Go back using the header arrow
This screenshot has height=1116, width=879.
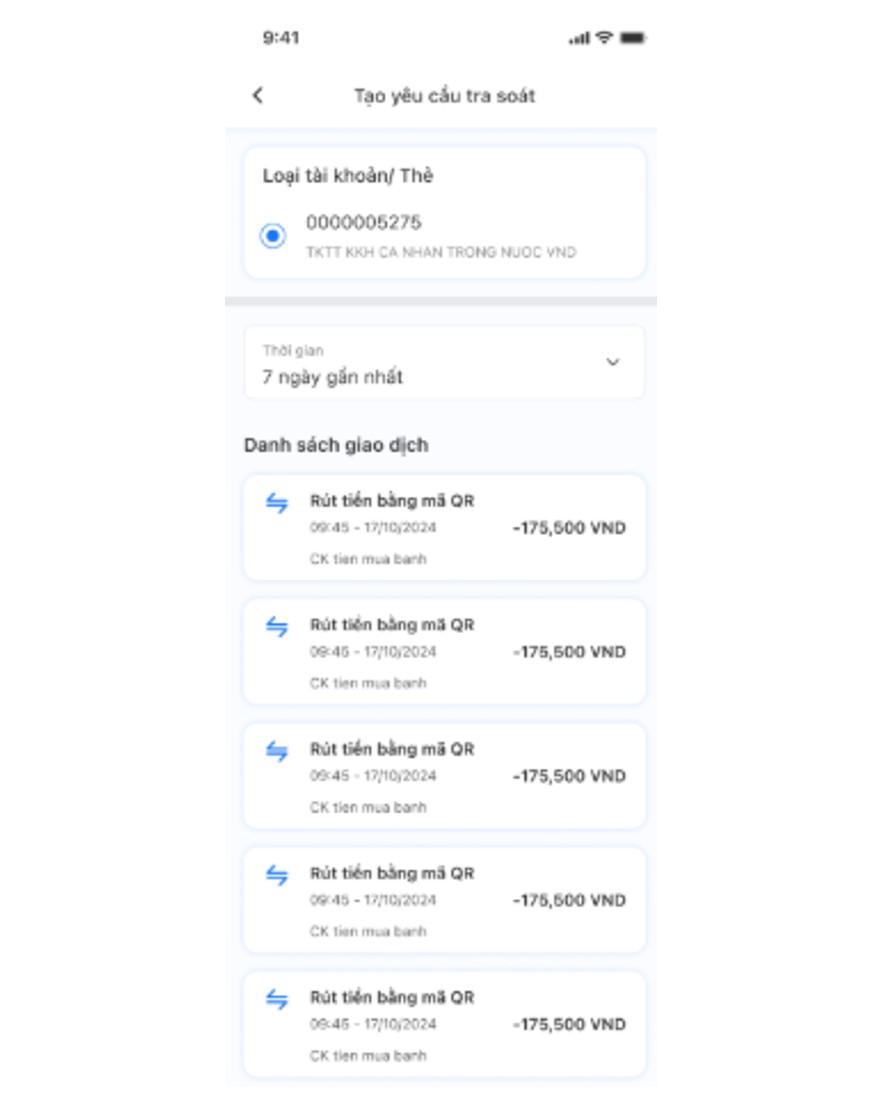(258, 95)
